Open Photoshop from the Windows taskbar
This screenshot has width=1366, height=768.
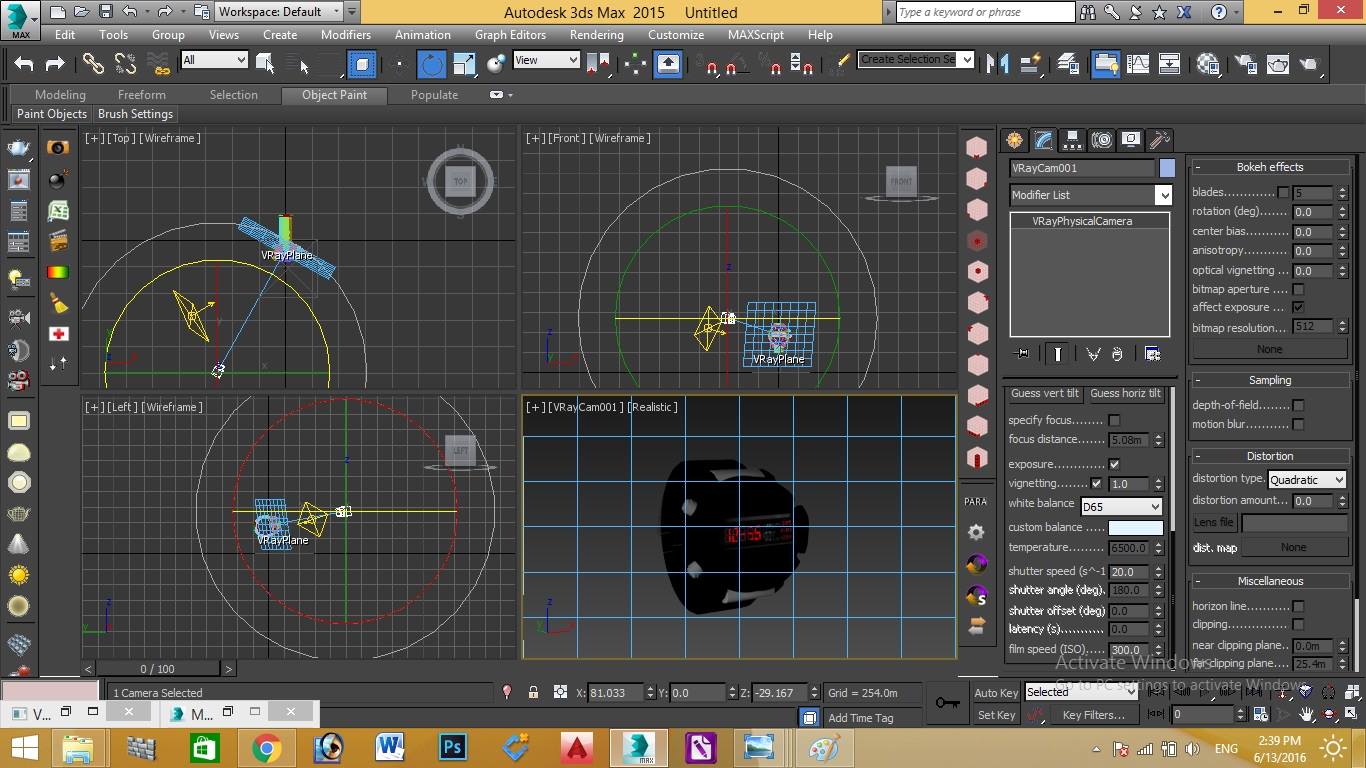(452, 747)
